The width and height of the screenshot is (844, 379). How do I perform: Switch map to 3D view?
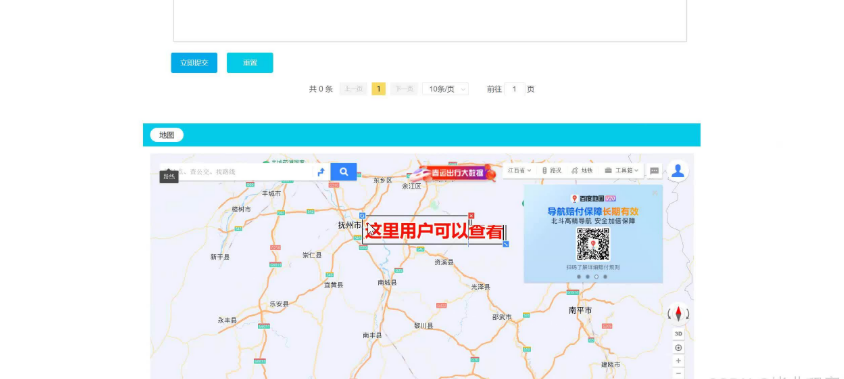[678, 334]
